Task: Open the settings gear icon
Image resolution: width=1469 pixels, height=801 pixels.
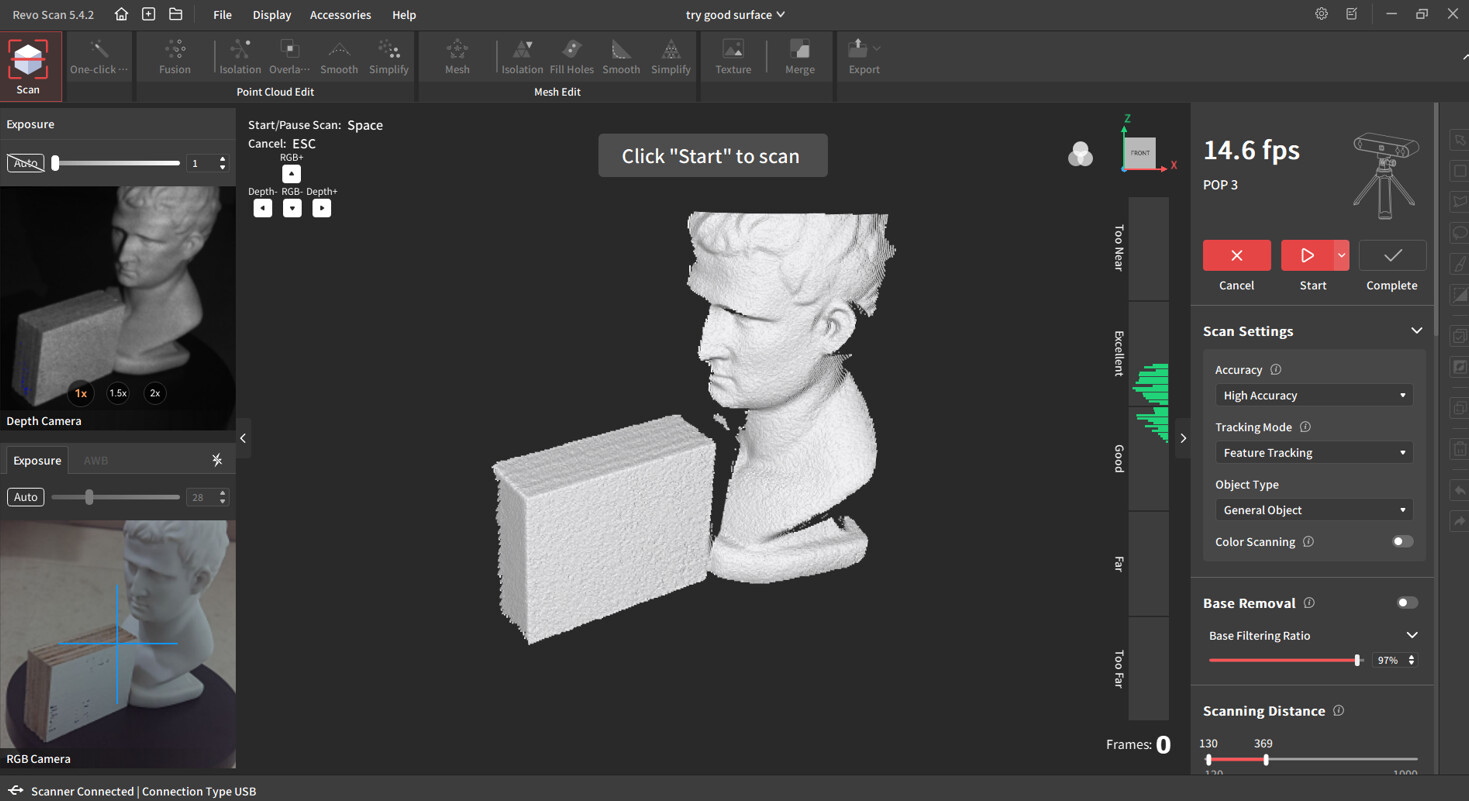Action: (1321, 14)
